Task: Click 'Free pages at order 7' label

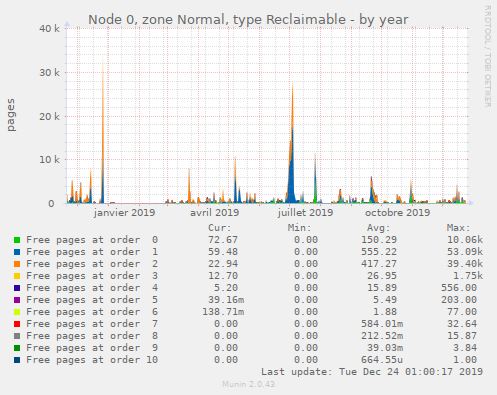Action: pos(92,324)
